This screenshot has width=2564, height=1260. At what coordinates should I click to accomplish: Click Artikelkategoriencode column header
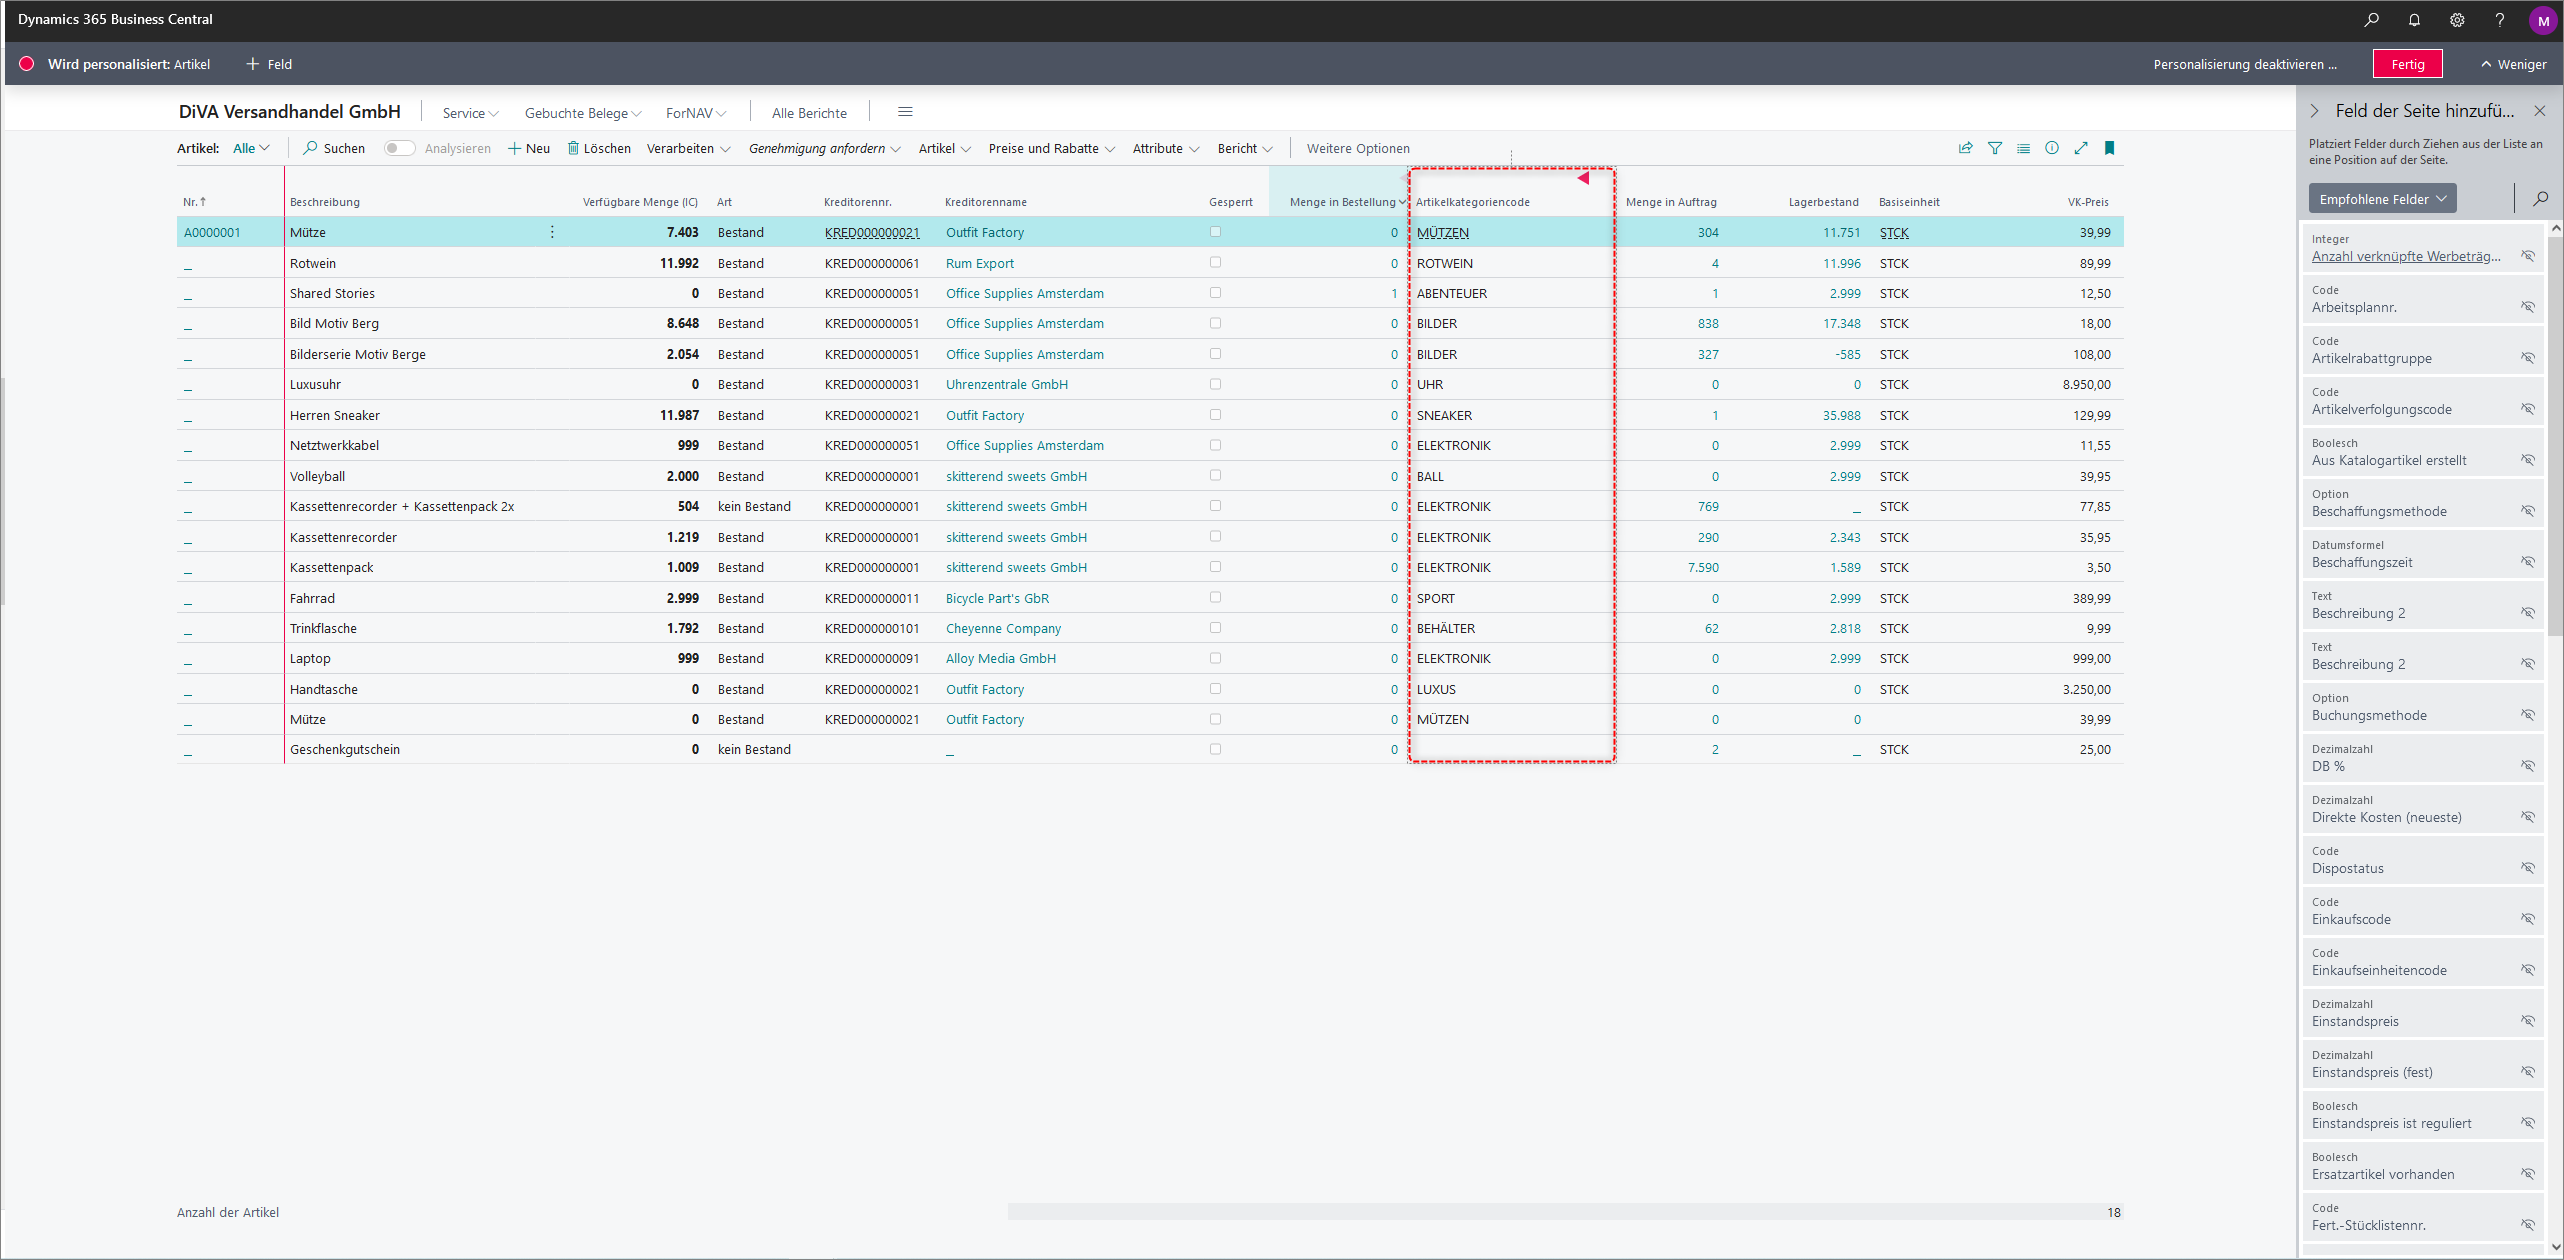1472,202
